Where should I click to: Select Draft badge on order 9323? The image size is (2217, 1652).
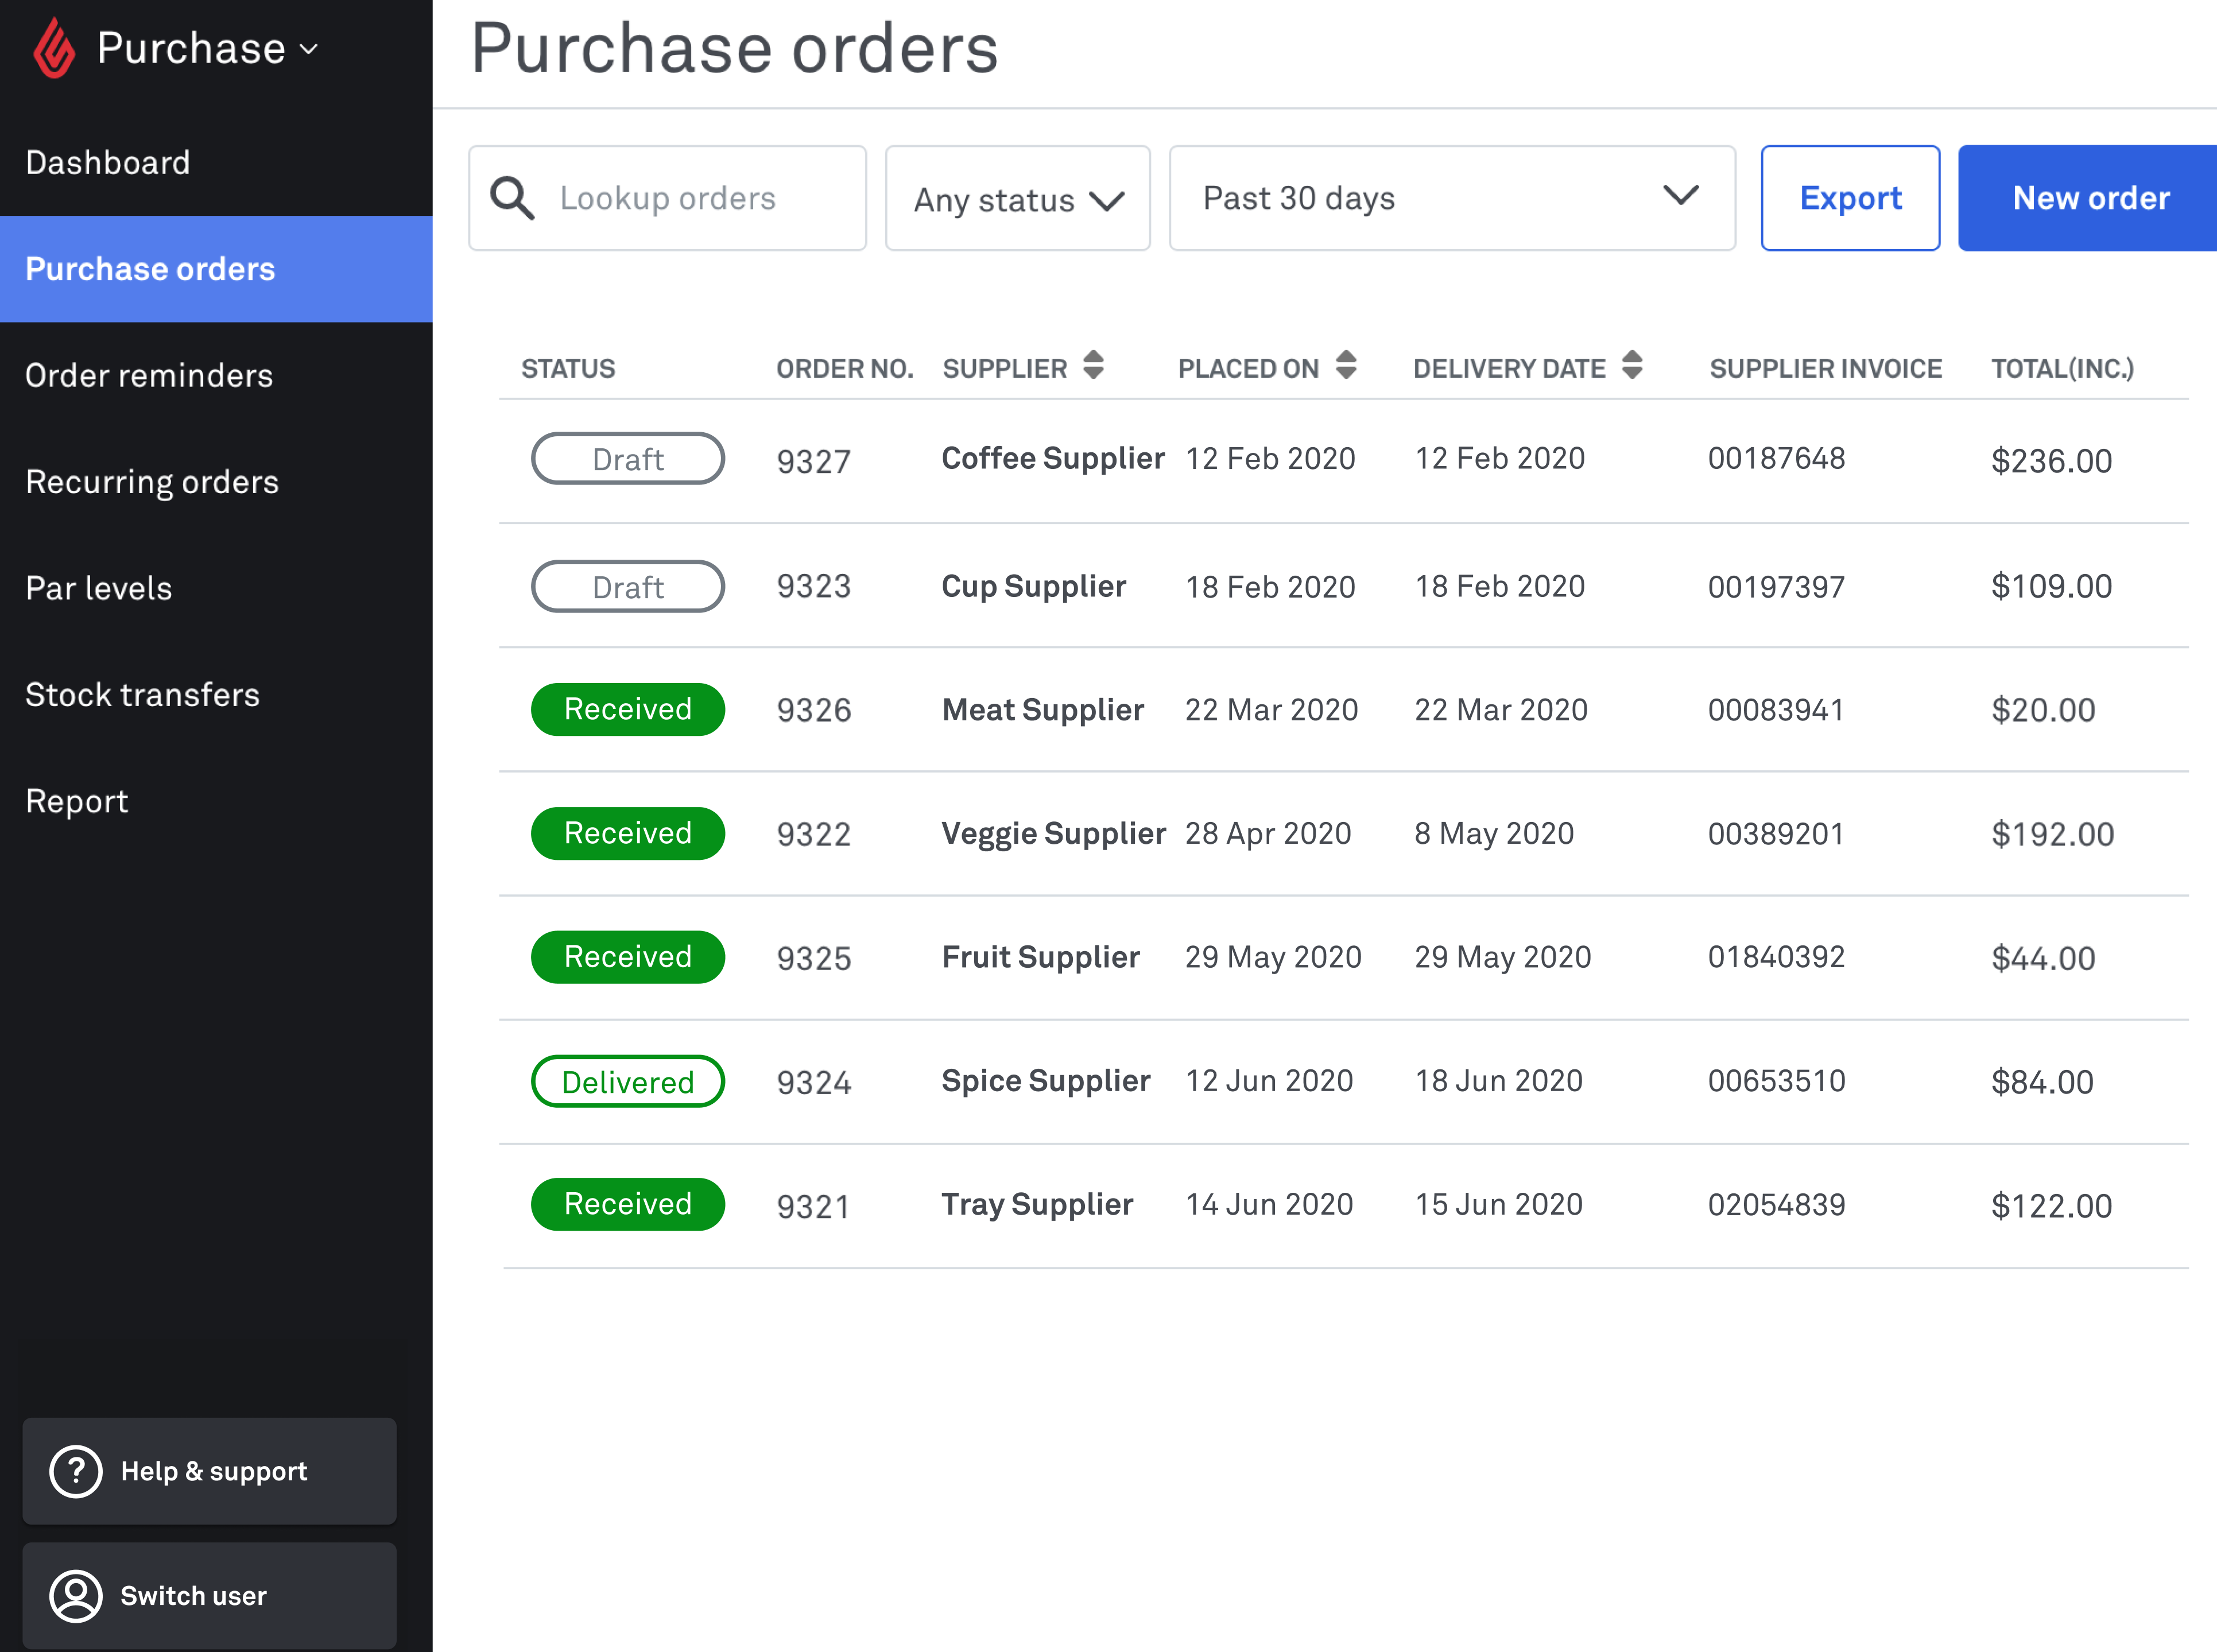[627, 587]
